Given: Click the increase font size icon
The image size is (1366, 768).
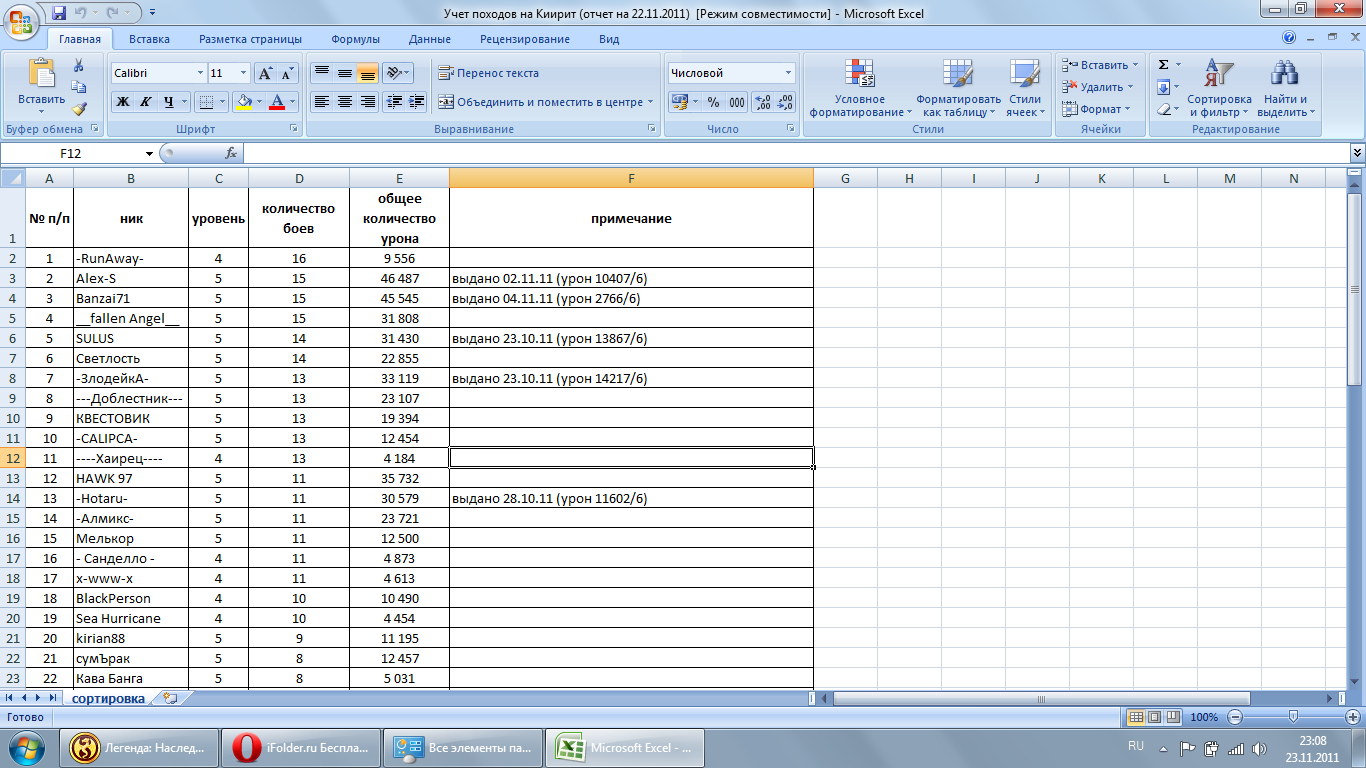Looking at the screenshot, I should tap(265, 73).
